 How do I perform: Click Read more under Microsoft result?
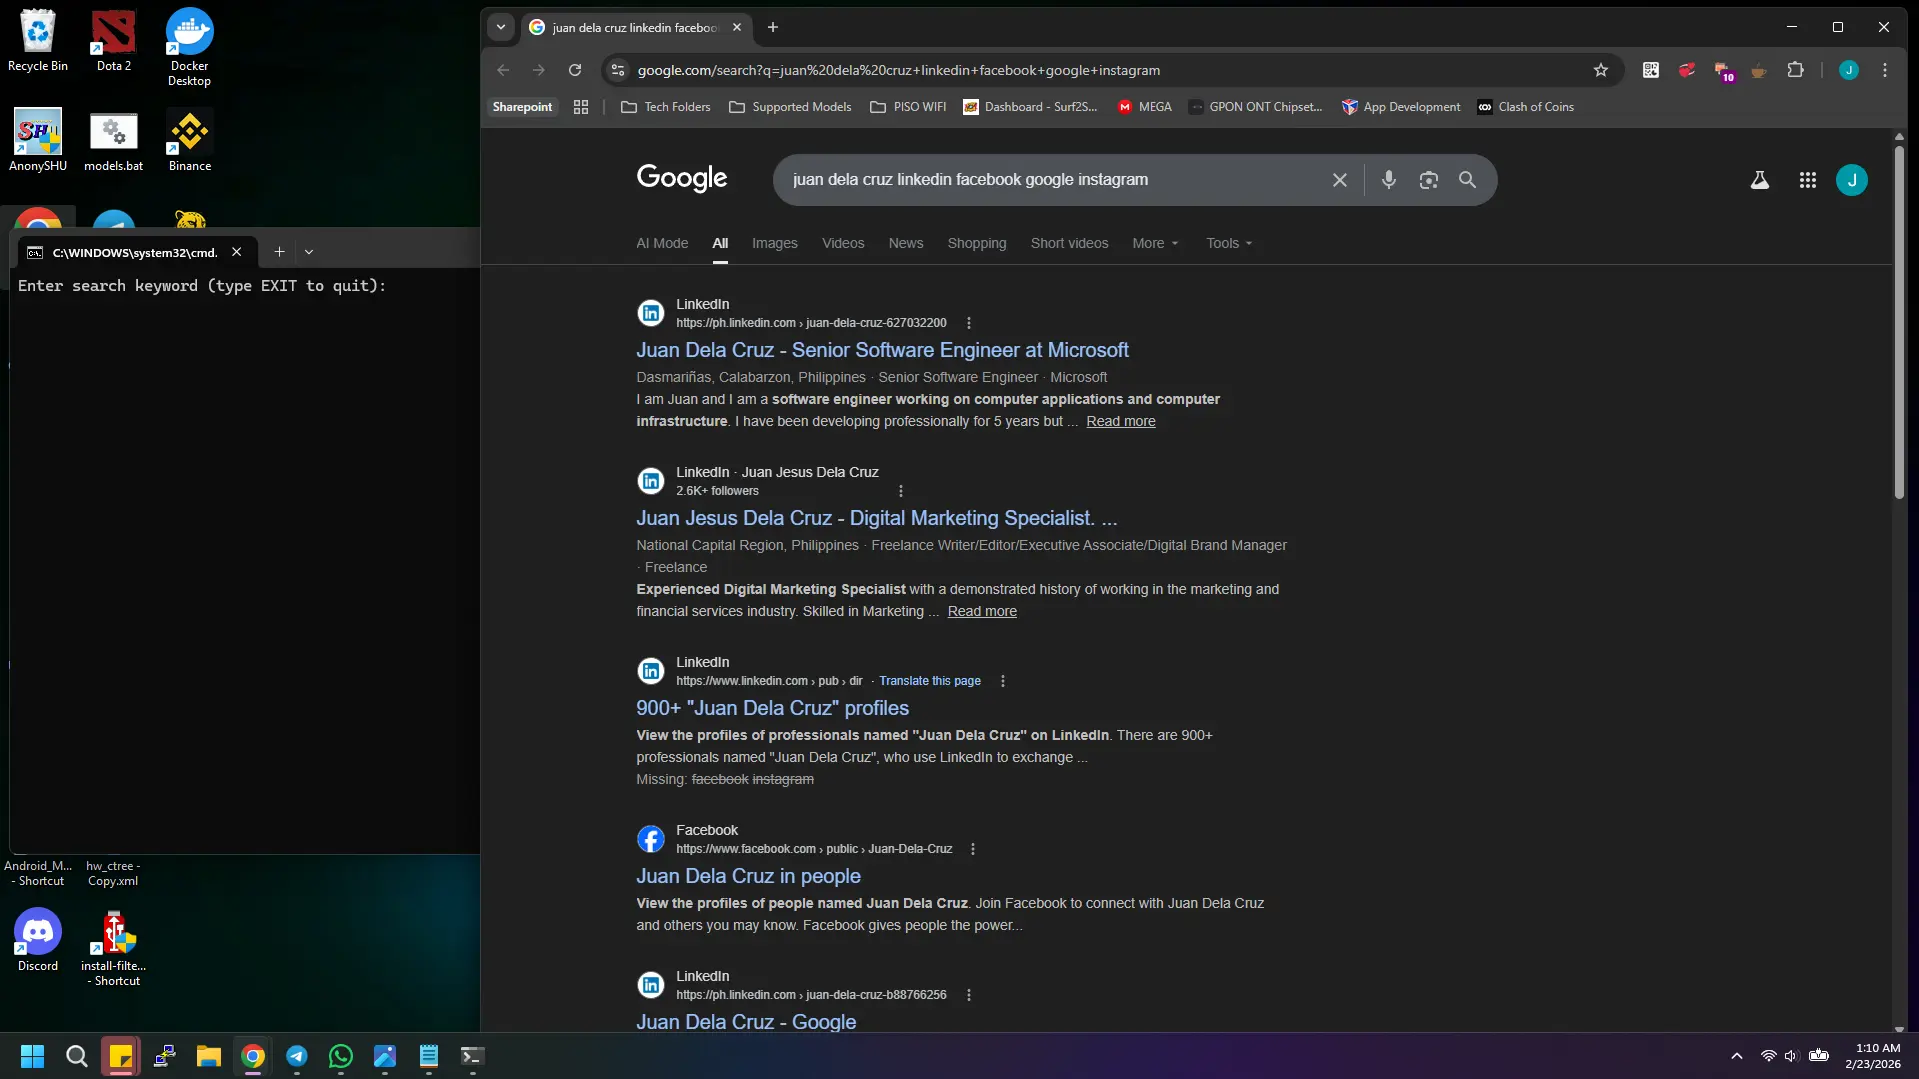(1120, 421)
